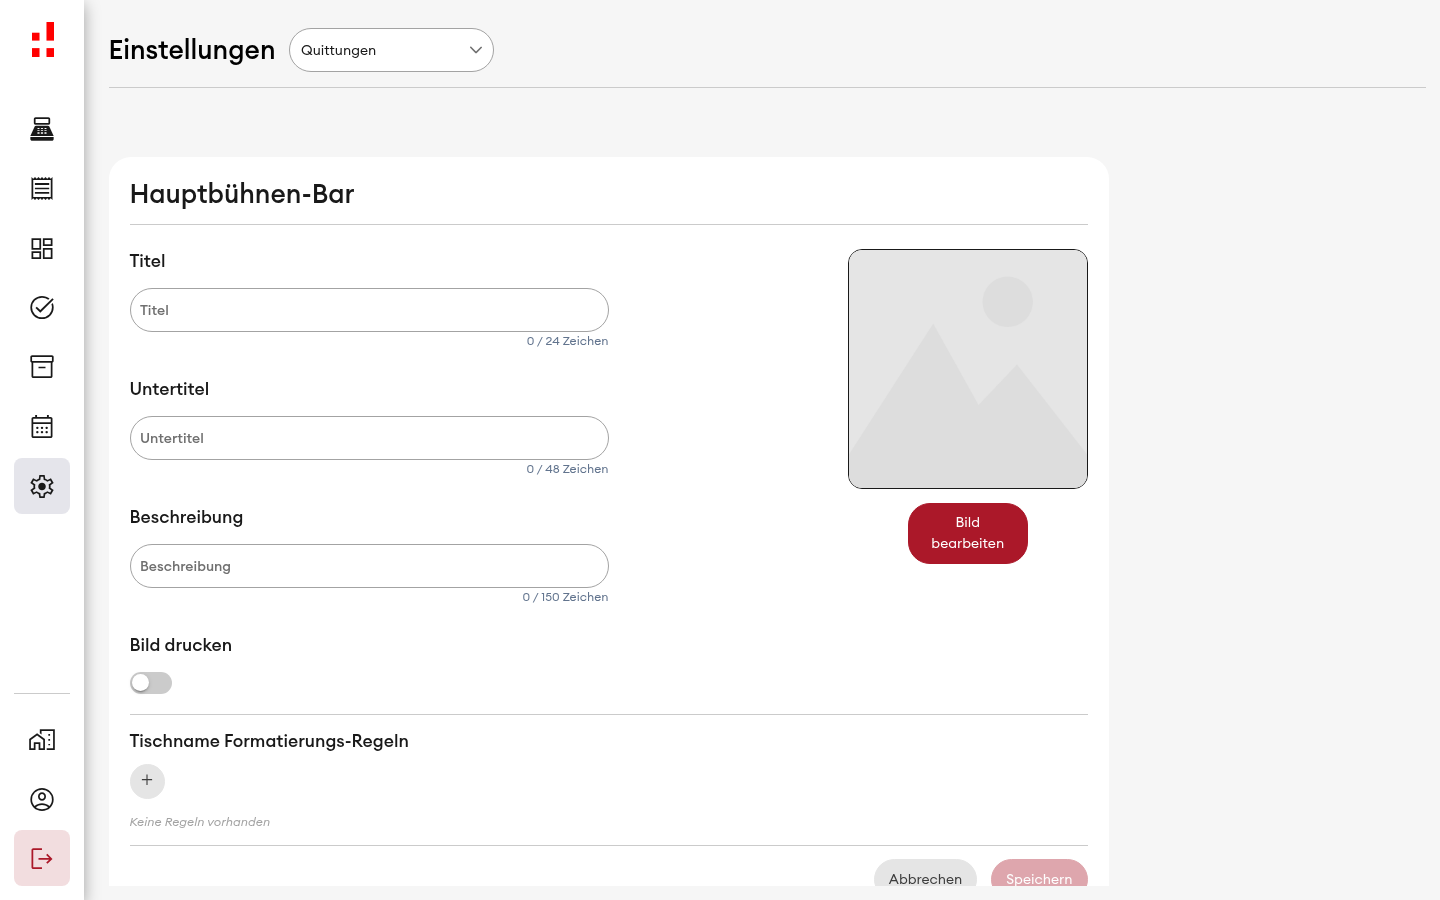The height and width of the screenshot is (900, 1440).
Task: Focus the Titel input field
Action: pos(369,310)
